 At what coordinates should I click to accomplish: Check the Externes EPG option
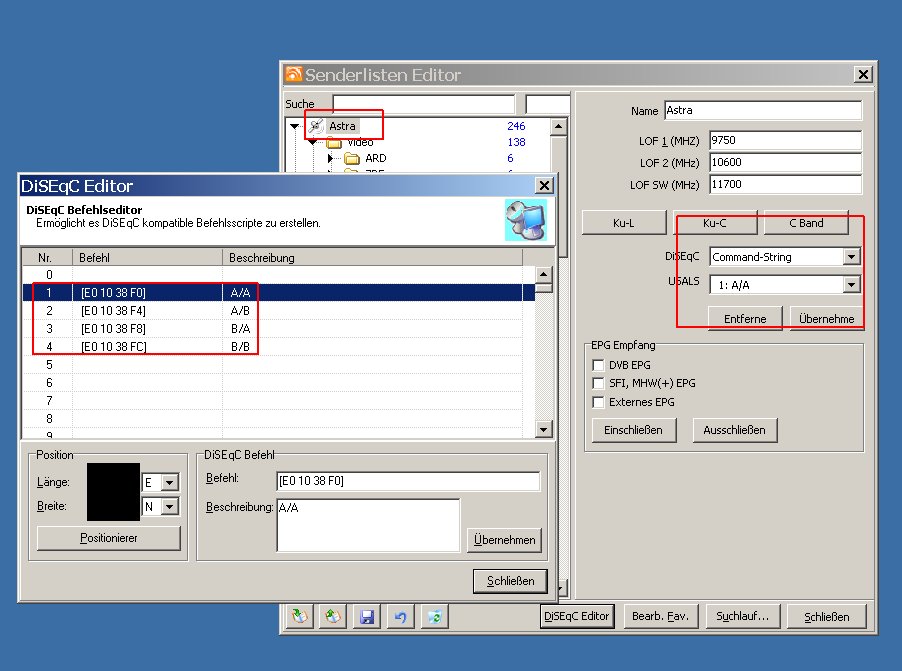pyautogui.click(x=599, y=402)
